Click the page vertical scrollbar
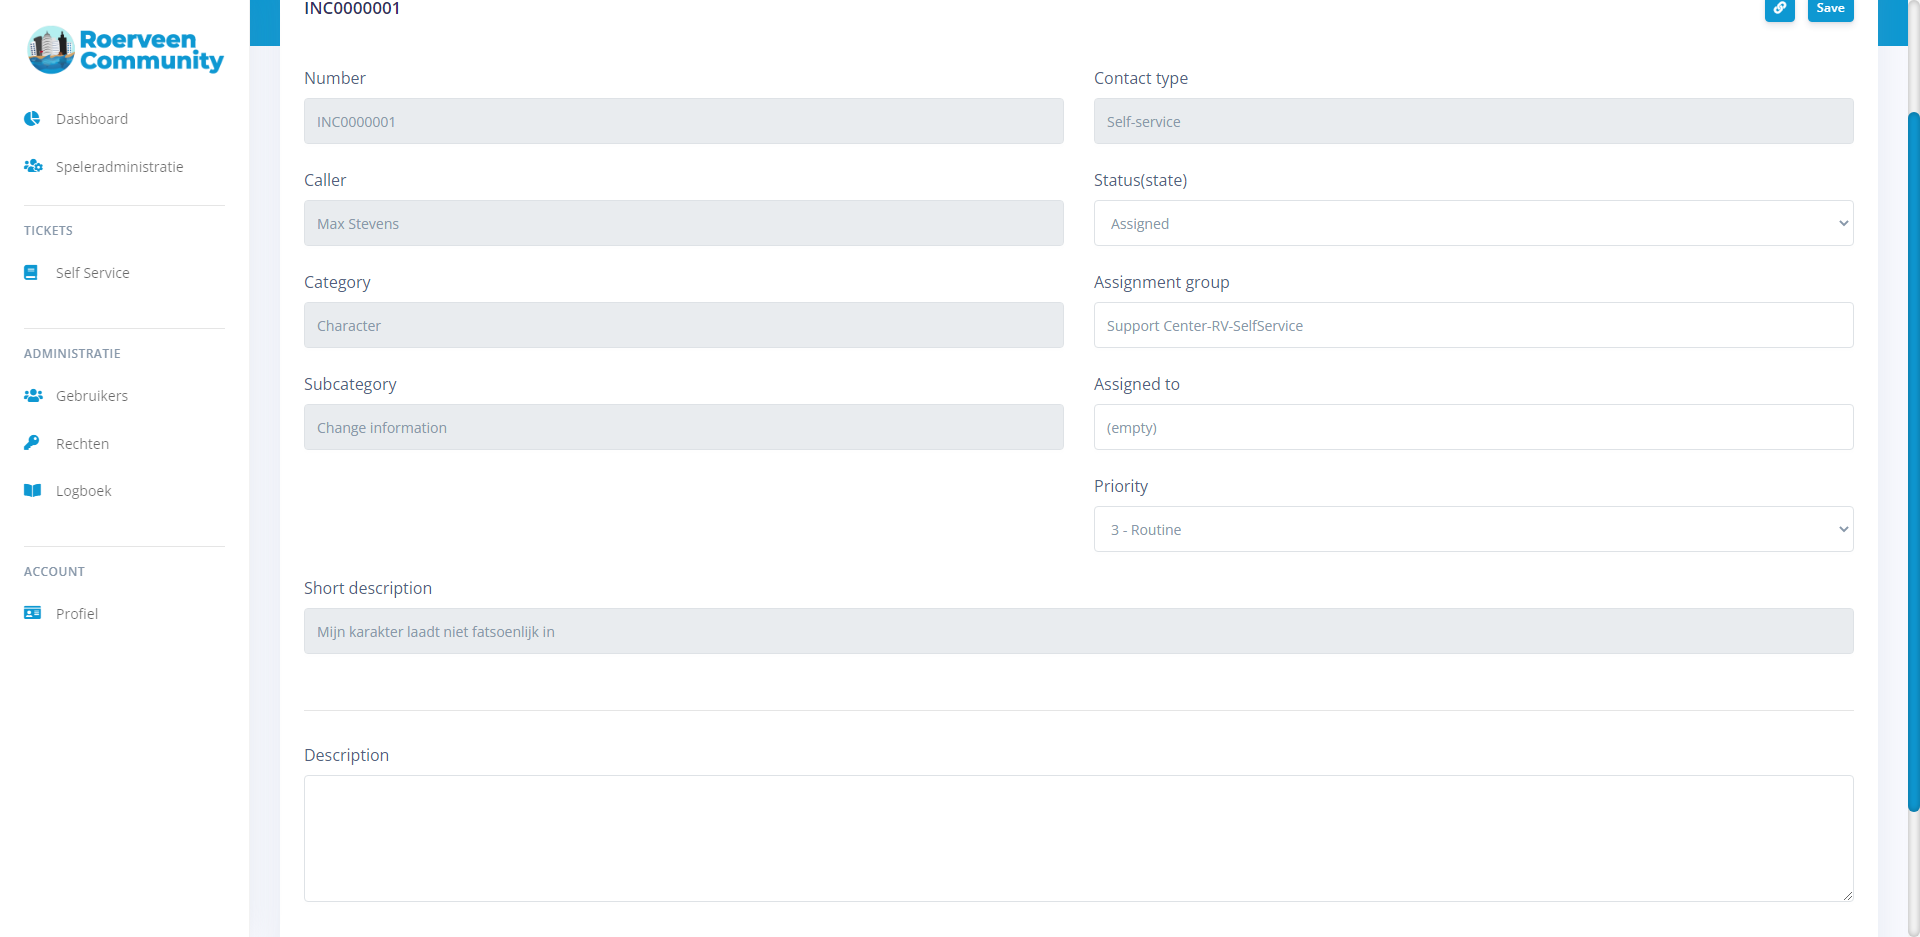Screen dimensions: 1920x937 pos(1913,460)
